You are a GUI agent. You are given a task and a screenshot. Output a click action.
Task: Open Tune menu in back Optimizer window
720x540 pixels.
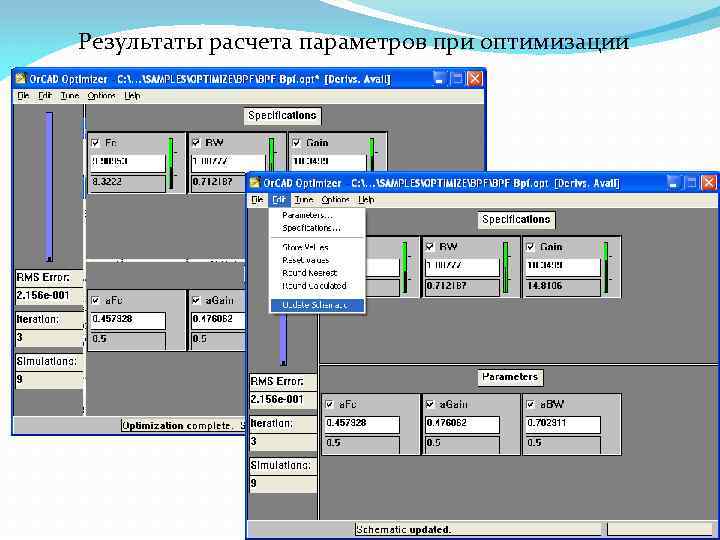pos(69,96)
